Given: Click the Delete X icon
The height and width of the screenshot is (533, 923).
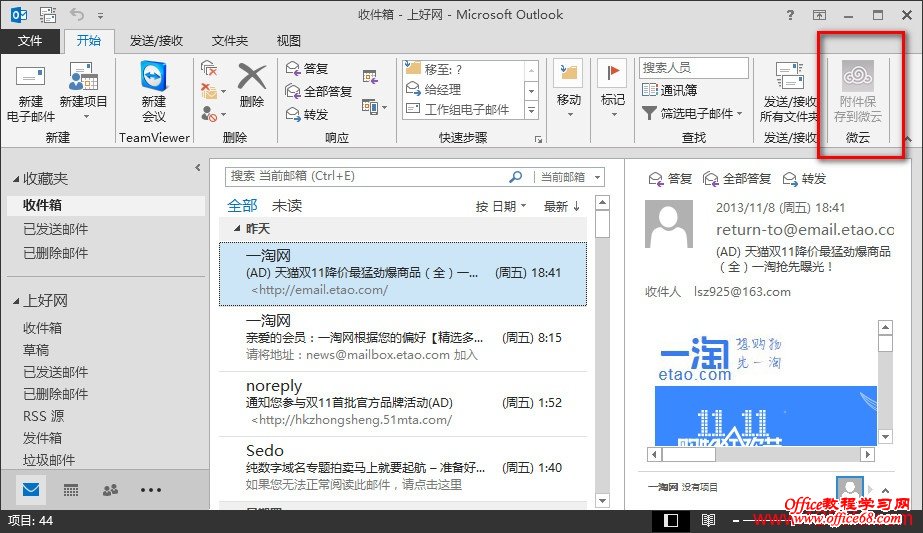Looking at the screenshot, I should click(252, 77).
